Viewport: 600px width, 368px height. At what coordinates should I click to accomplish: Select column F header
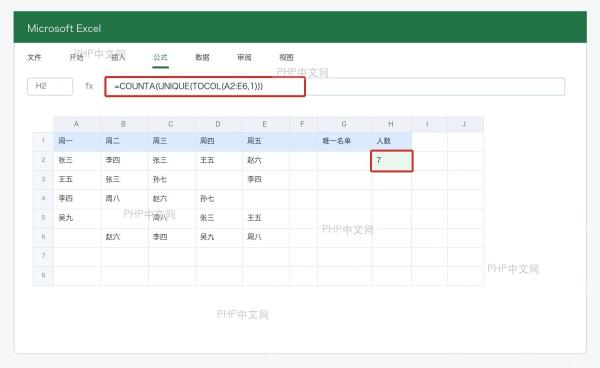(x=303, y=124)
